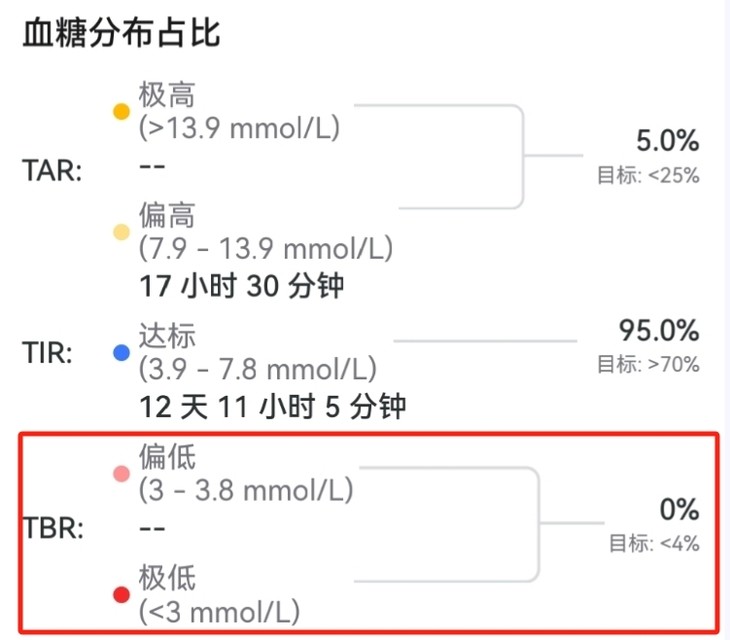This screenshot has height=640, width=730.
Task: Click the orange dot beside 极高
Action: click(121, 111)
